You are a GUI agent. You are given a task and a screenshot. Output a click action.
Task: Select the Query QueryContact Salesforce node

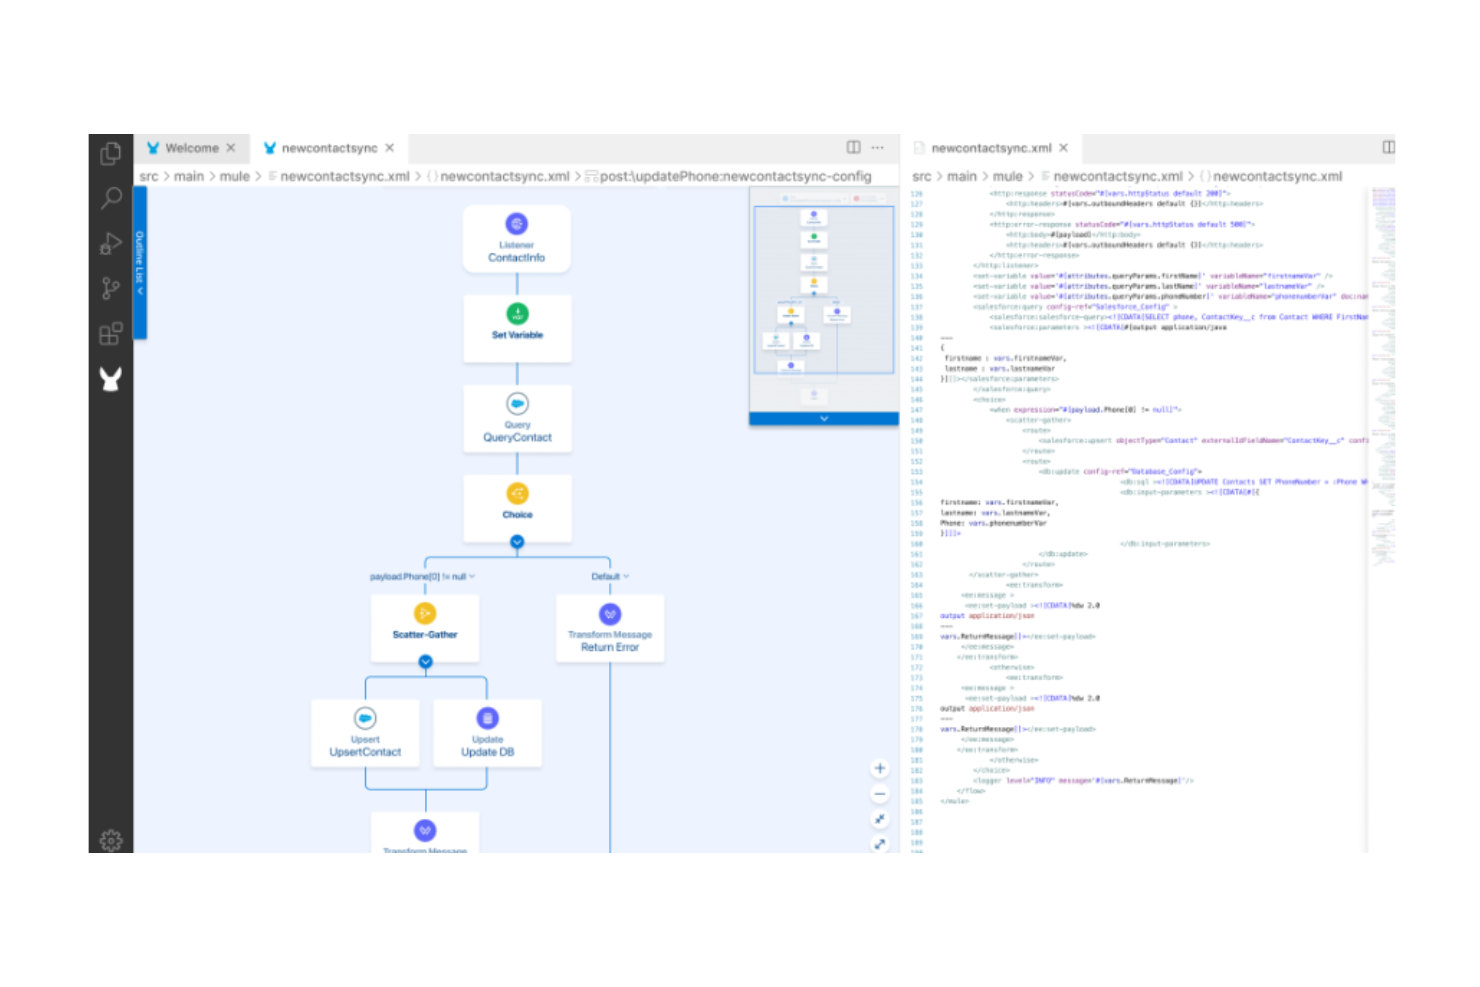tap(517, 418)
